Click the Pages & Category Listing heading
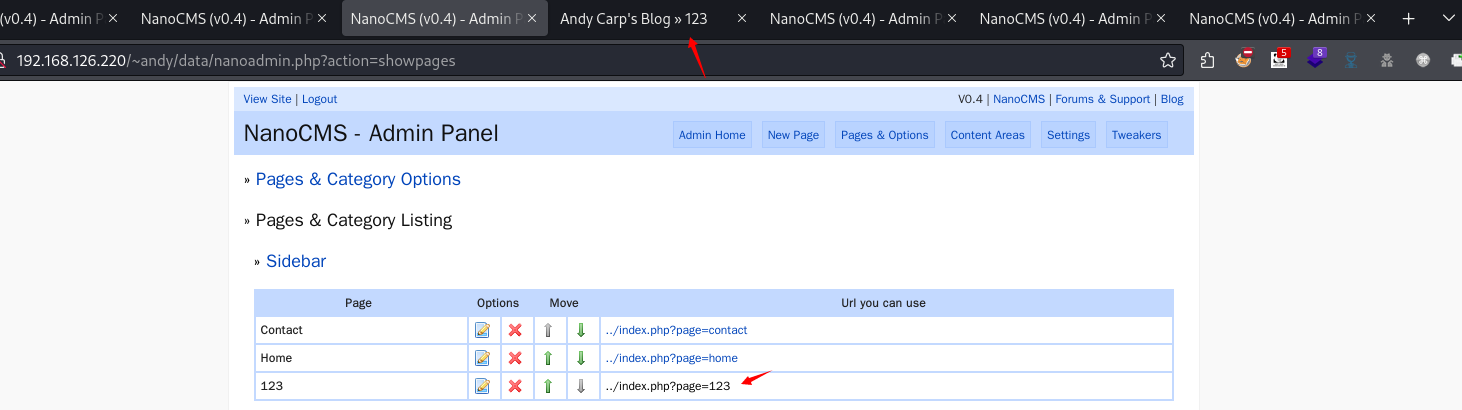The image size is (1462, 410). point(354,220)
